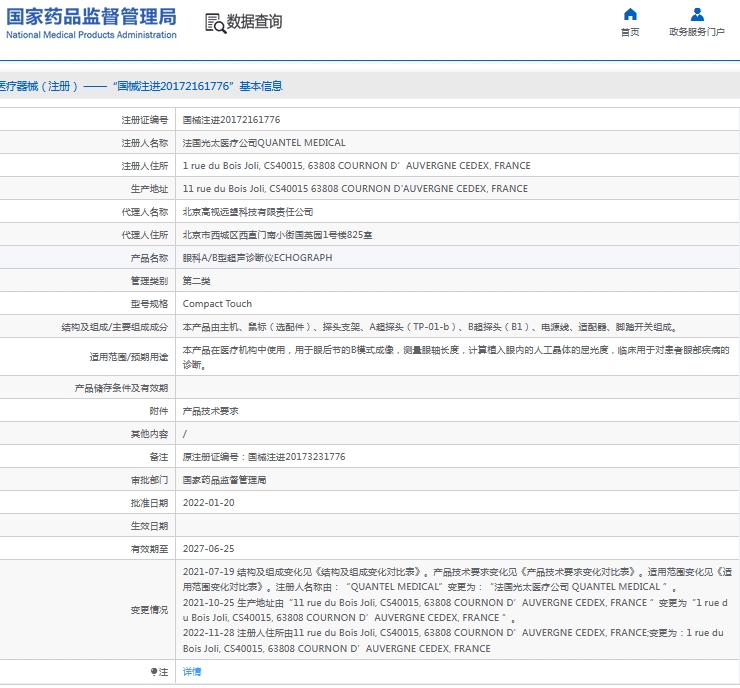Go to 首页 home text link
The height and width of the screenshot is (688, 740).
pos(630,32)
